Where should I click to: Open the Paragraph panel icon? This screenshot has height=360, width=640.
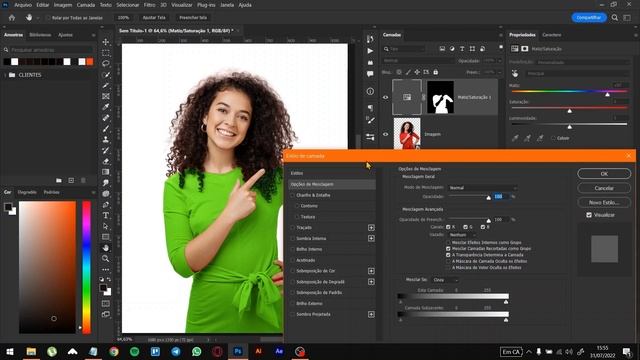(x=370, y=108)
